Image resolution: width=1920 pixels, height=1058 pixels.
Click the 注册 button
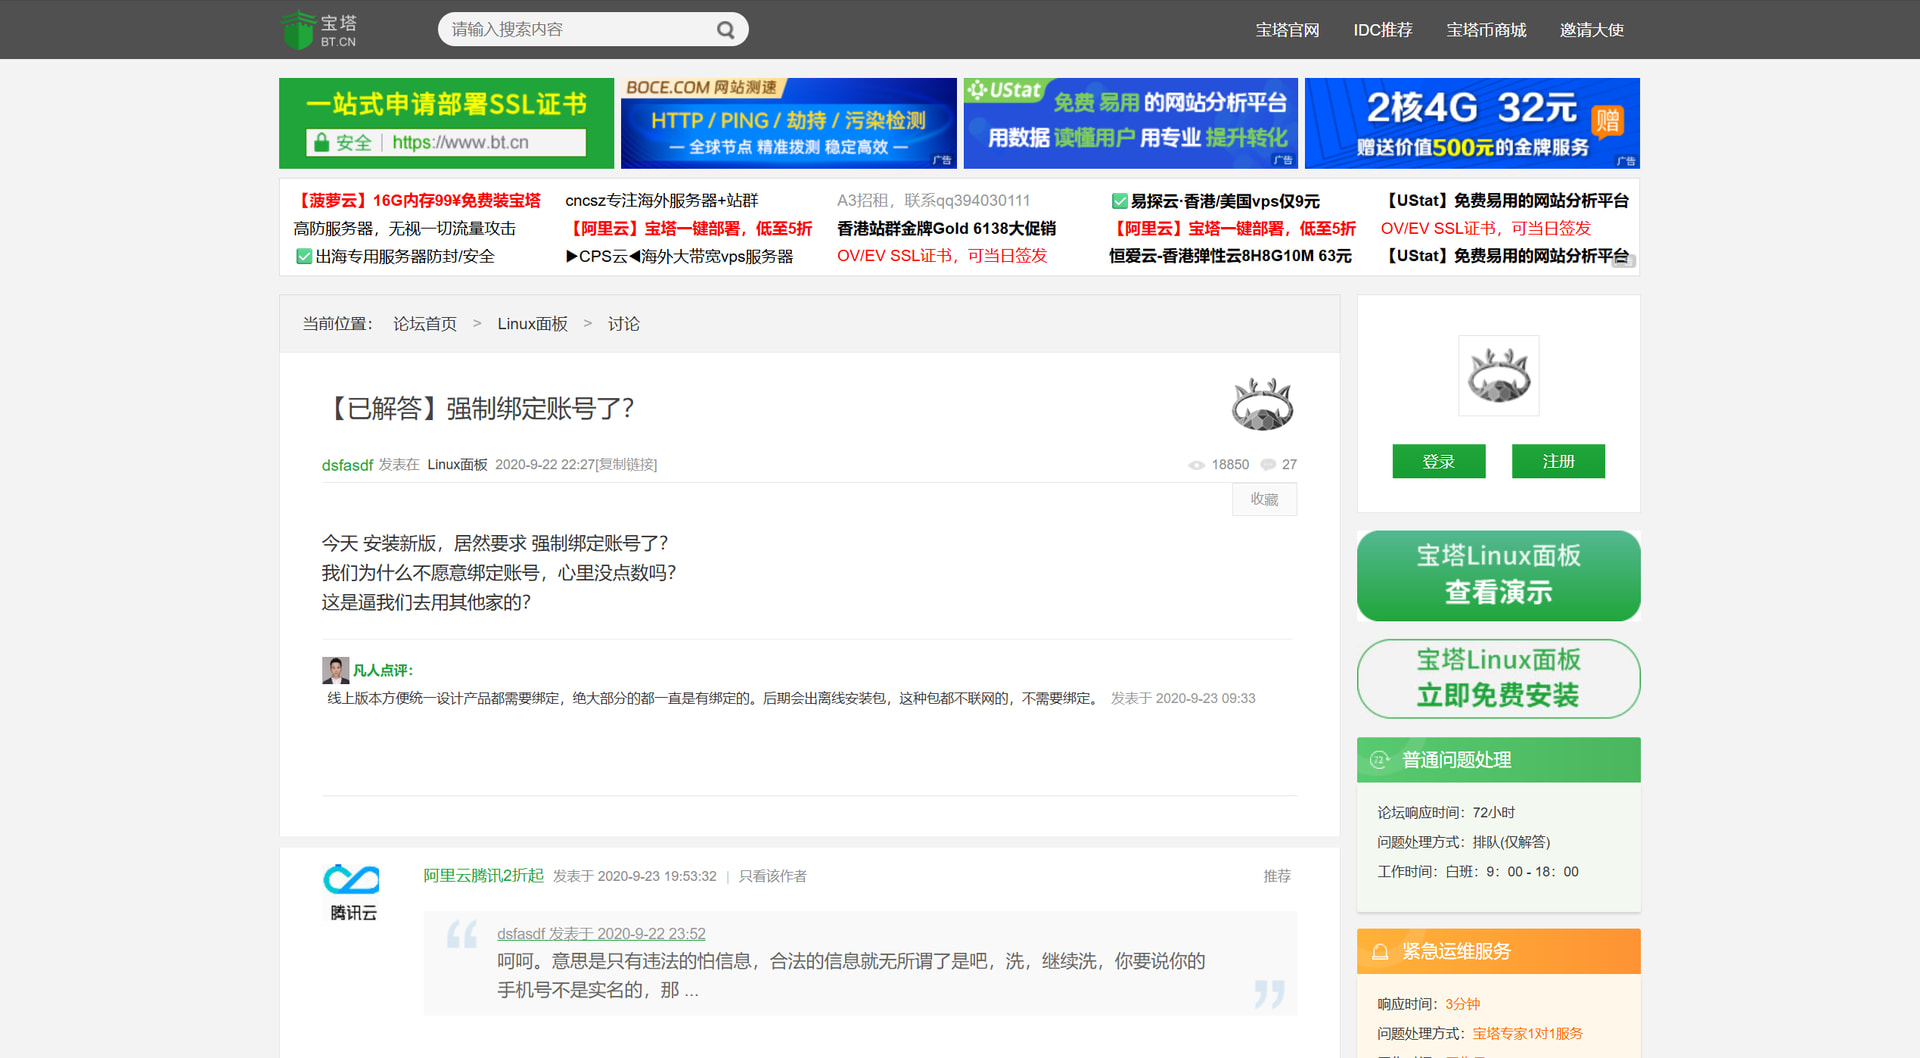[1558, 461]
